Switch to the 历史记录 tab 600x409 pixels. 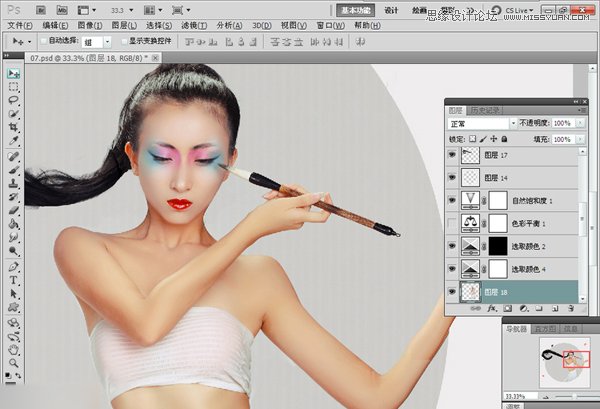click(x=485, y=111)
